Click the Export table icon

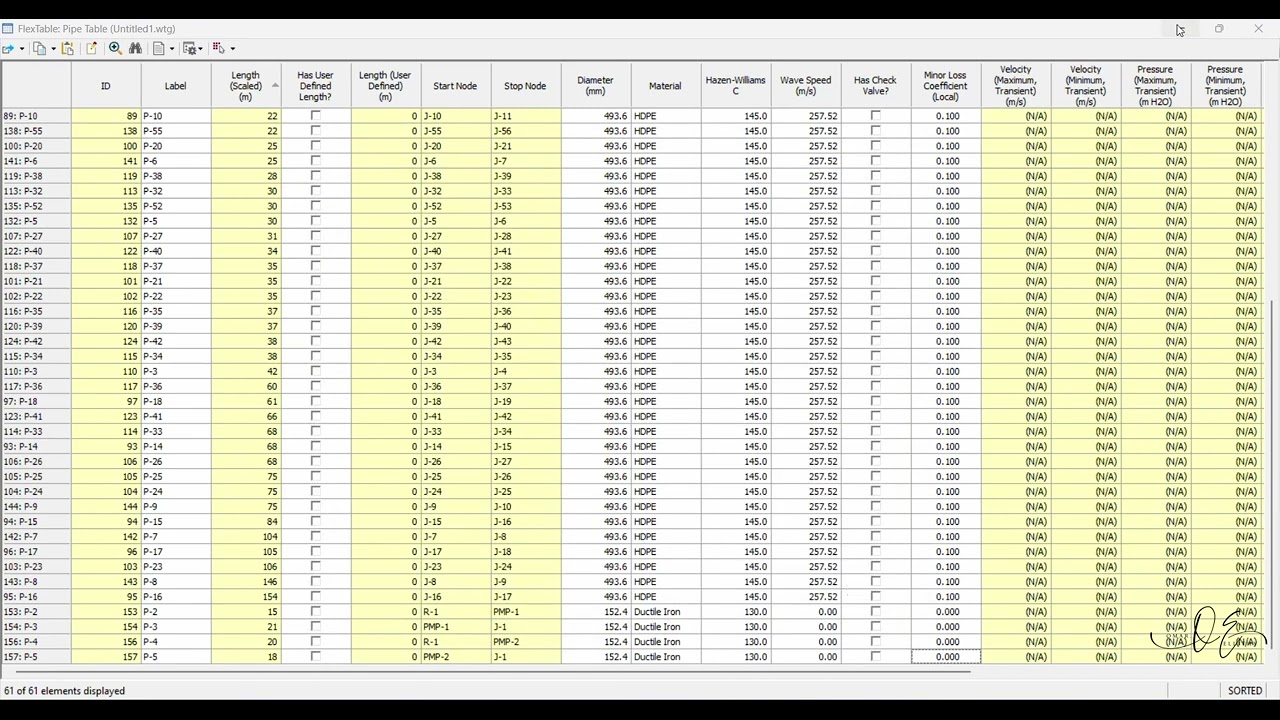8,48
